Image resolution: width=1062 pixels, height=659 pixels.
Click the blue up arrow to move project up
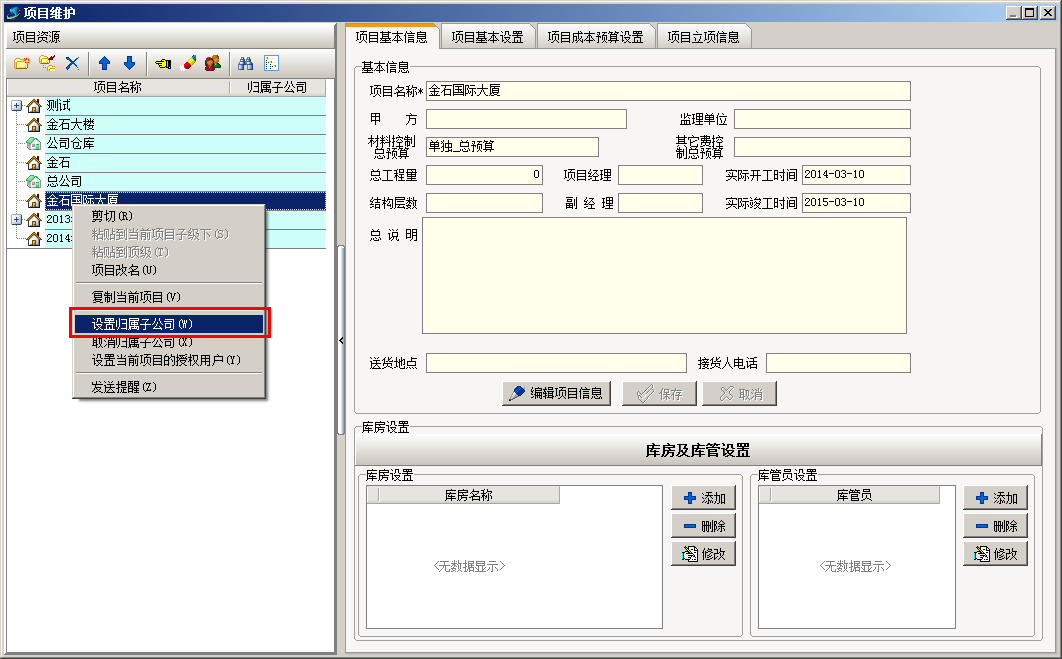click(105, 62)
